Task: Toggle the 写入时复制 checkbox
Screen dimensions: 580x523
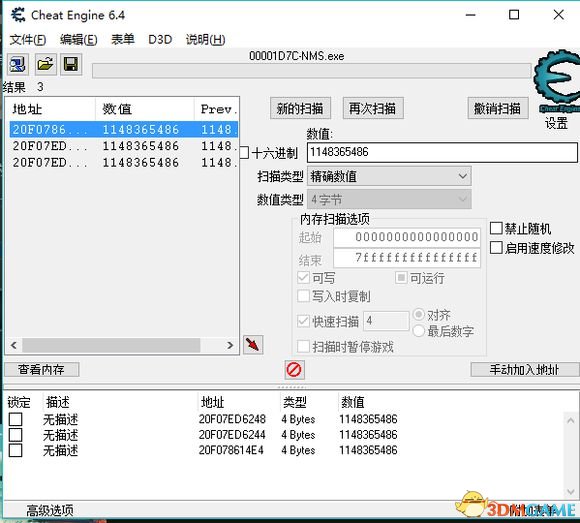Action: coord(303,296)
